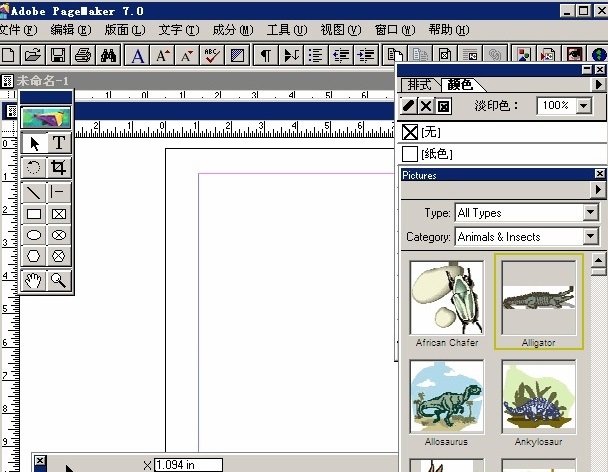
Task: Select the Ellipse drawing tool
Action: [x=34, y=236]
